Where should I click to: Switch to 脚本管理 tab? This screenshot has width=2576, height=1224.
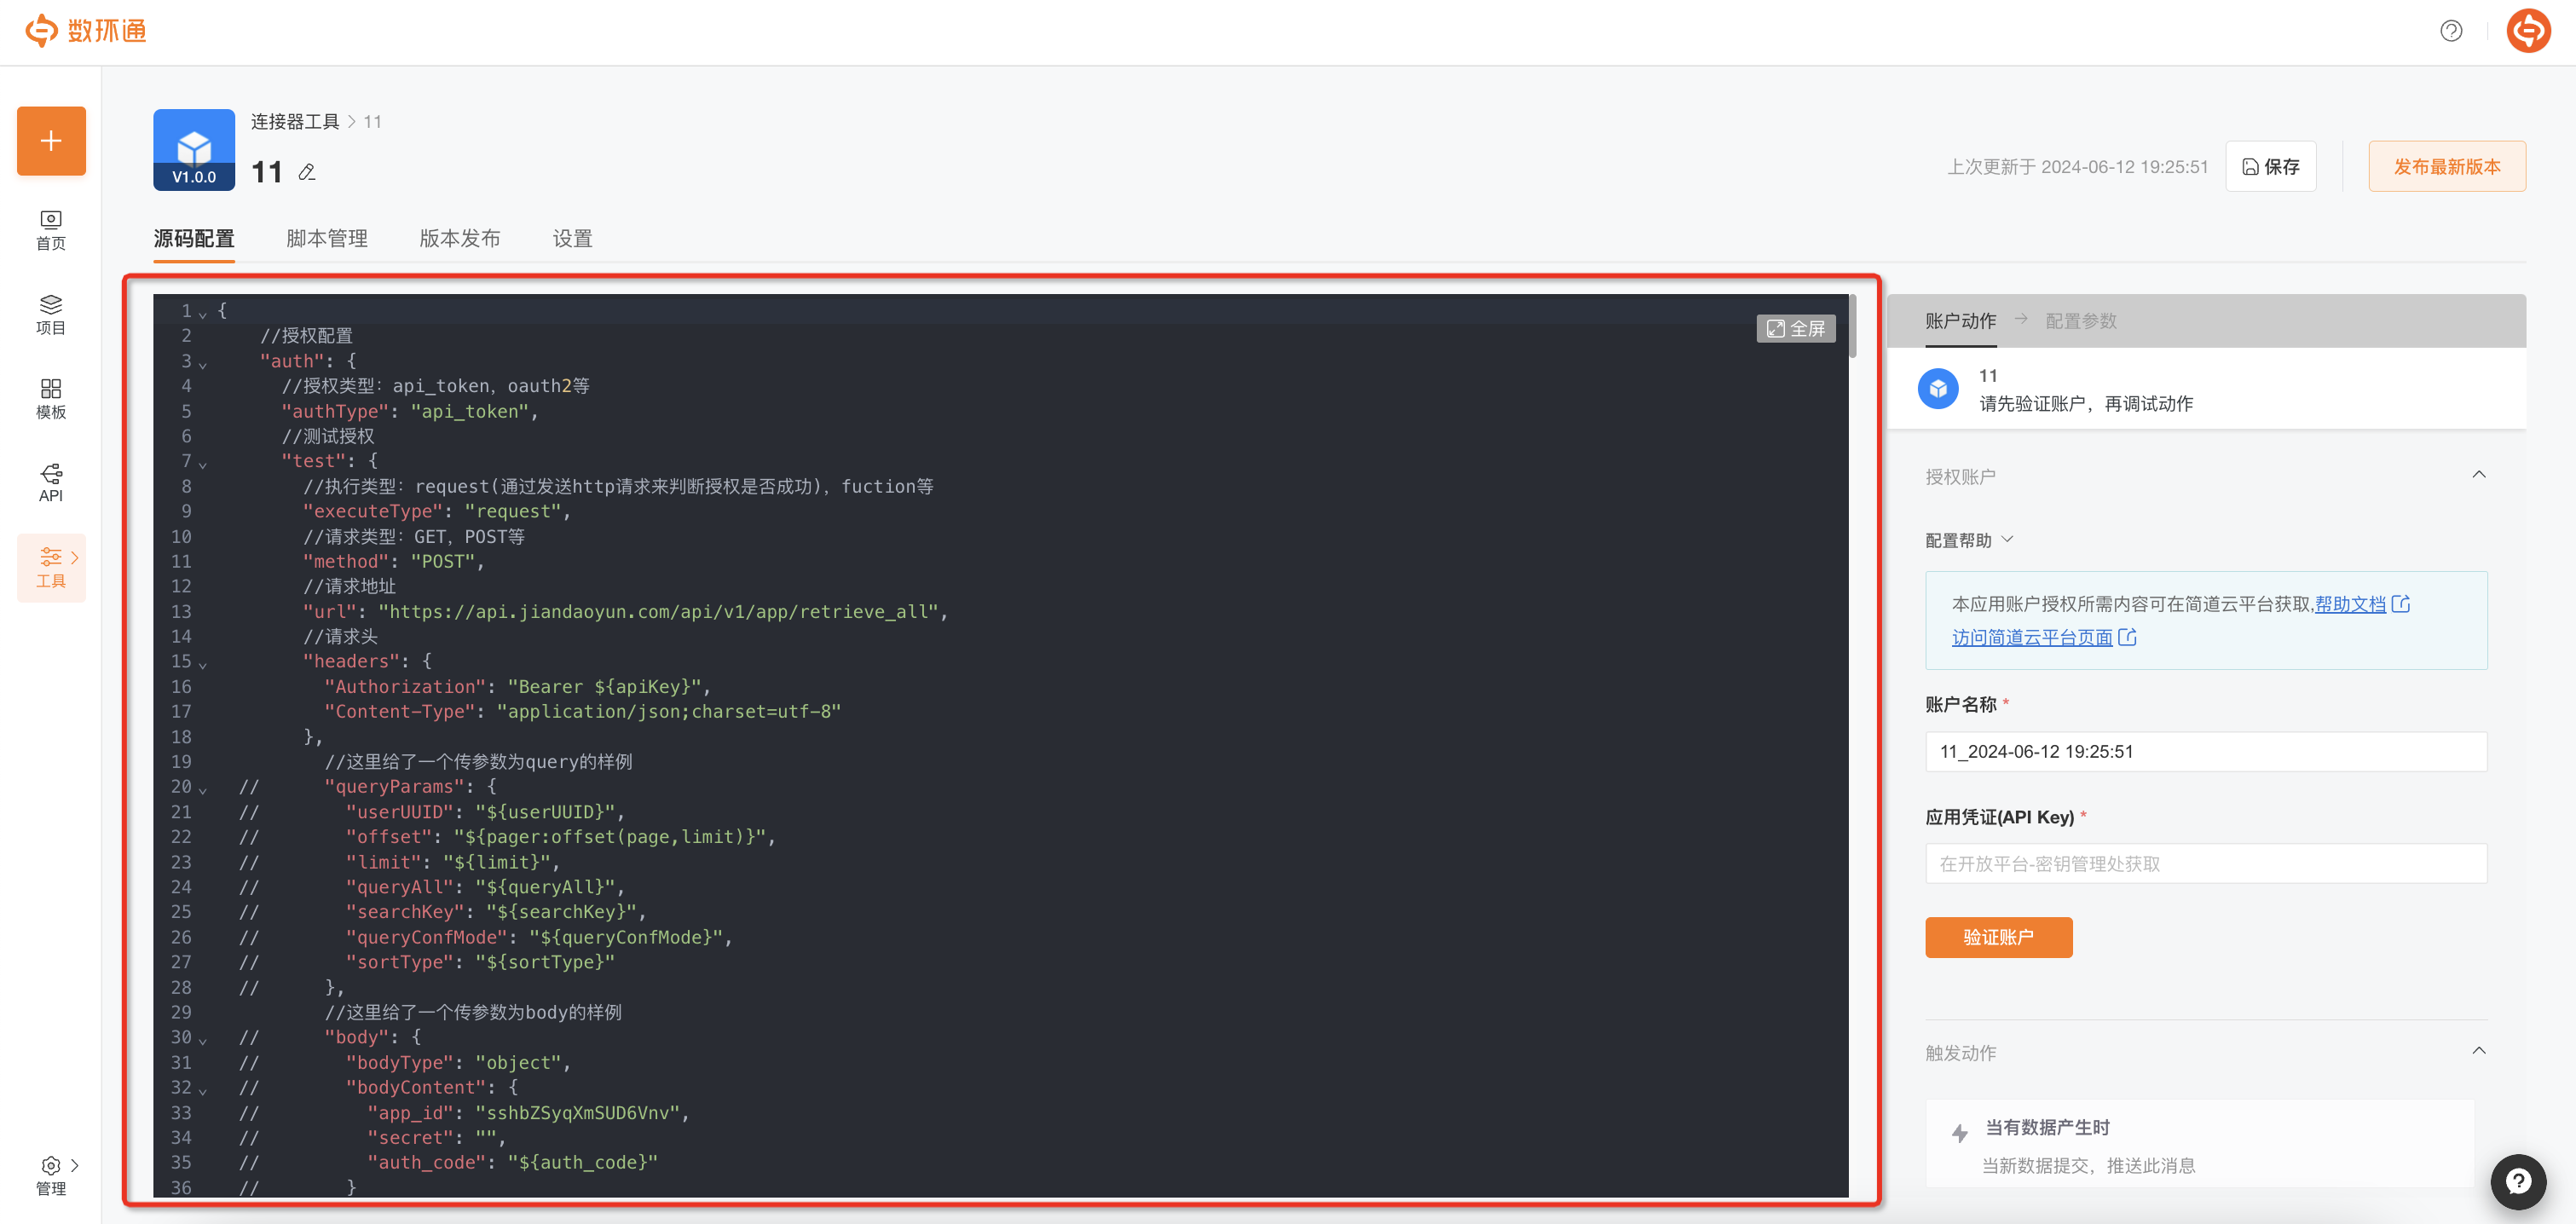coord(327,239)
